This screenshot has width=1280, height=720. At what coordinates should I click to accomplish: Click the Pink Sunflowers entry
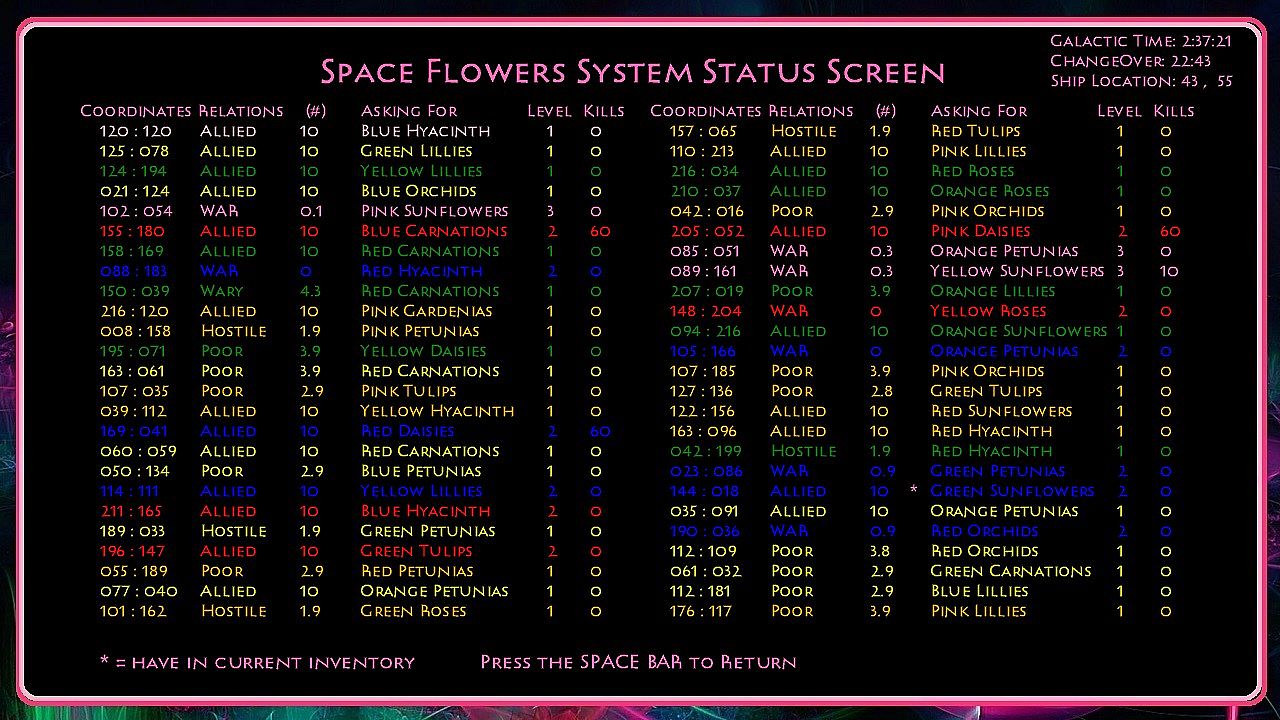click(434, 211)
